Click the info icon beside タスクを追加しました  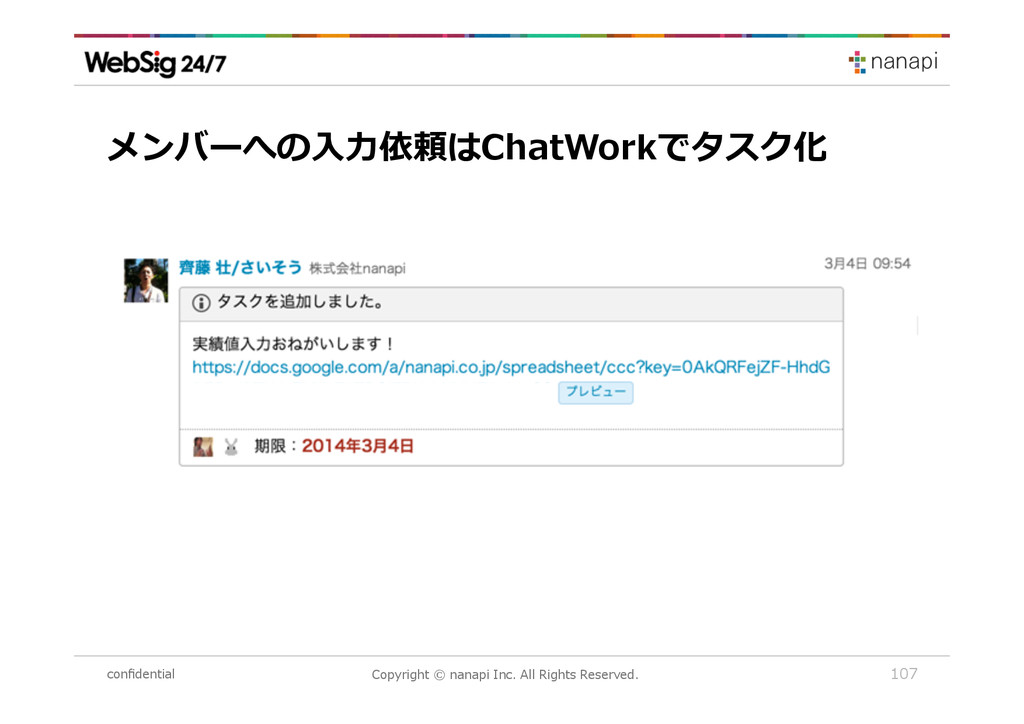(x=201, y=303)
